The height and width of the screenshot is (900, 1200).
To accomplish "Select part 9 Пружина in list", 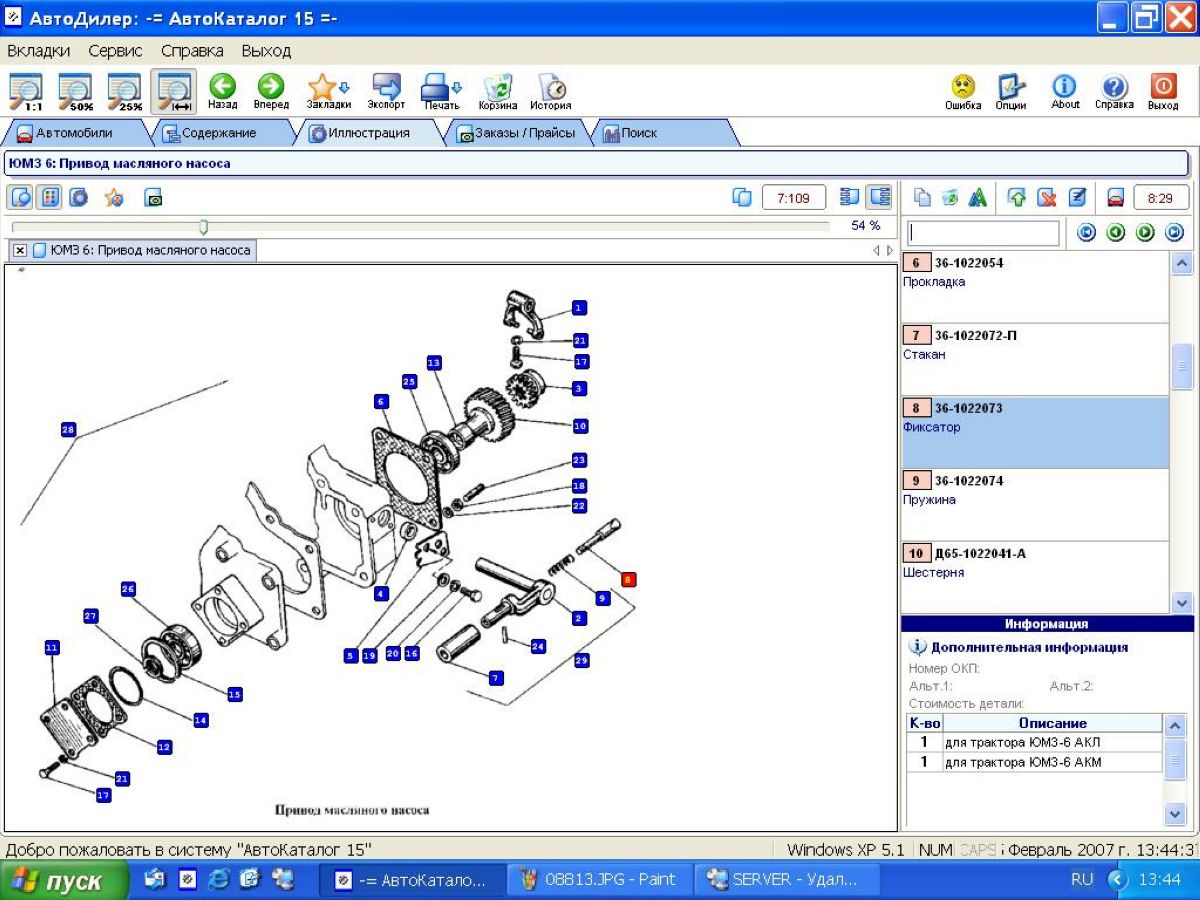I will tap(1034, 490).
